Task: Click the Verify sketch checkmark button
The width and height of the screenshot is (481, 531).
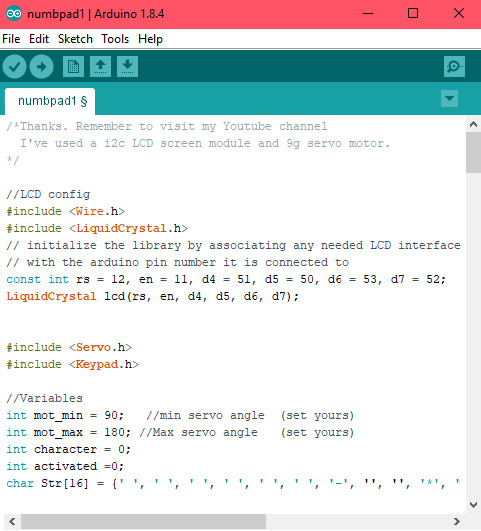Action: (x=15, y=67)
